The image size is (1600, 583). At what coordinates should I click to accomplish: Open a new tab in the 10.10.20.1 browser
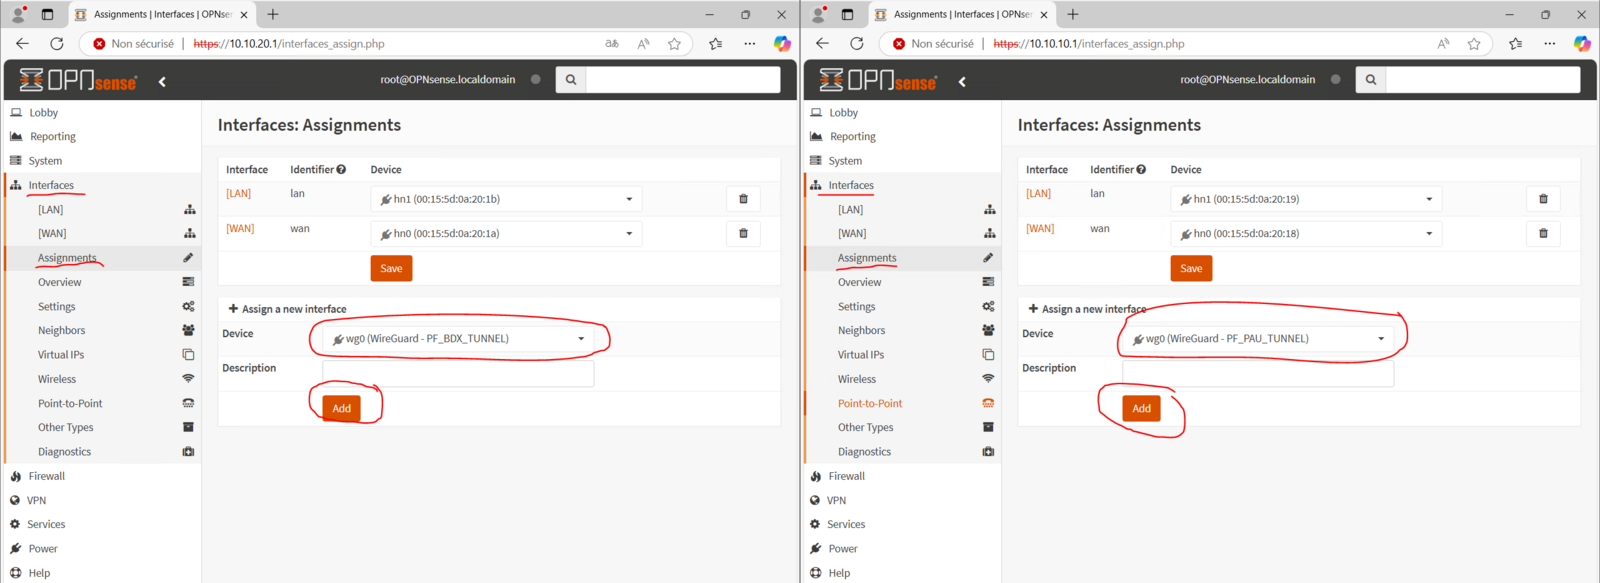pos(273,15)
